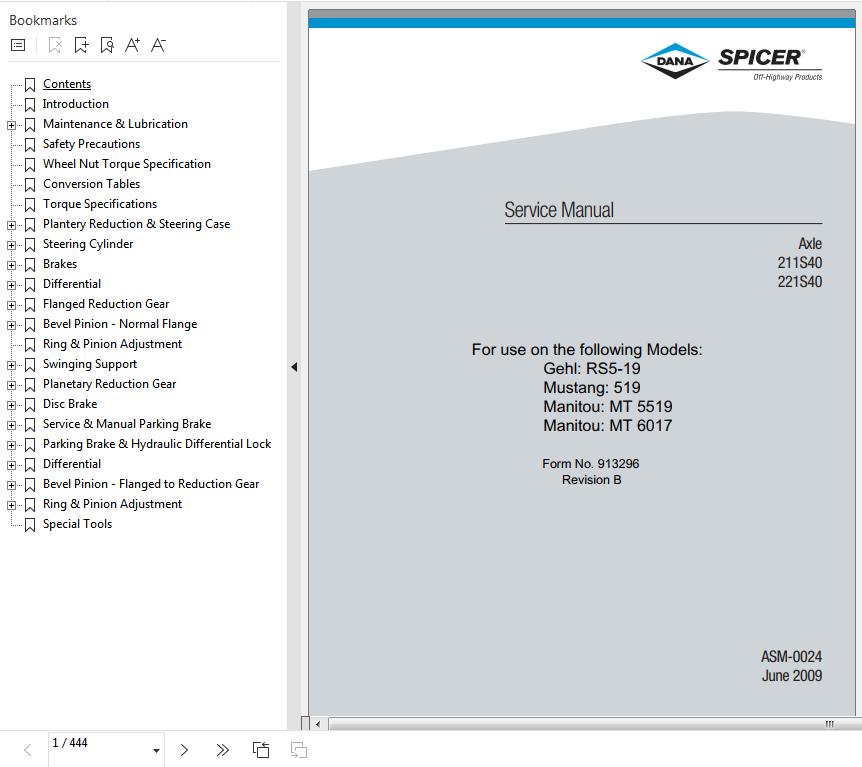Collapse the Bookmarks panel with the arrow

294,367
